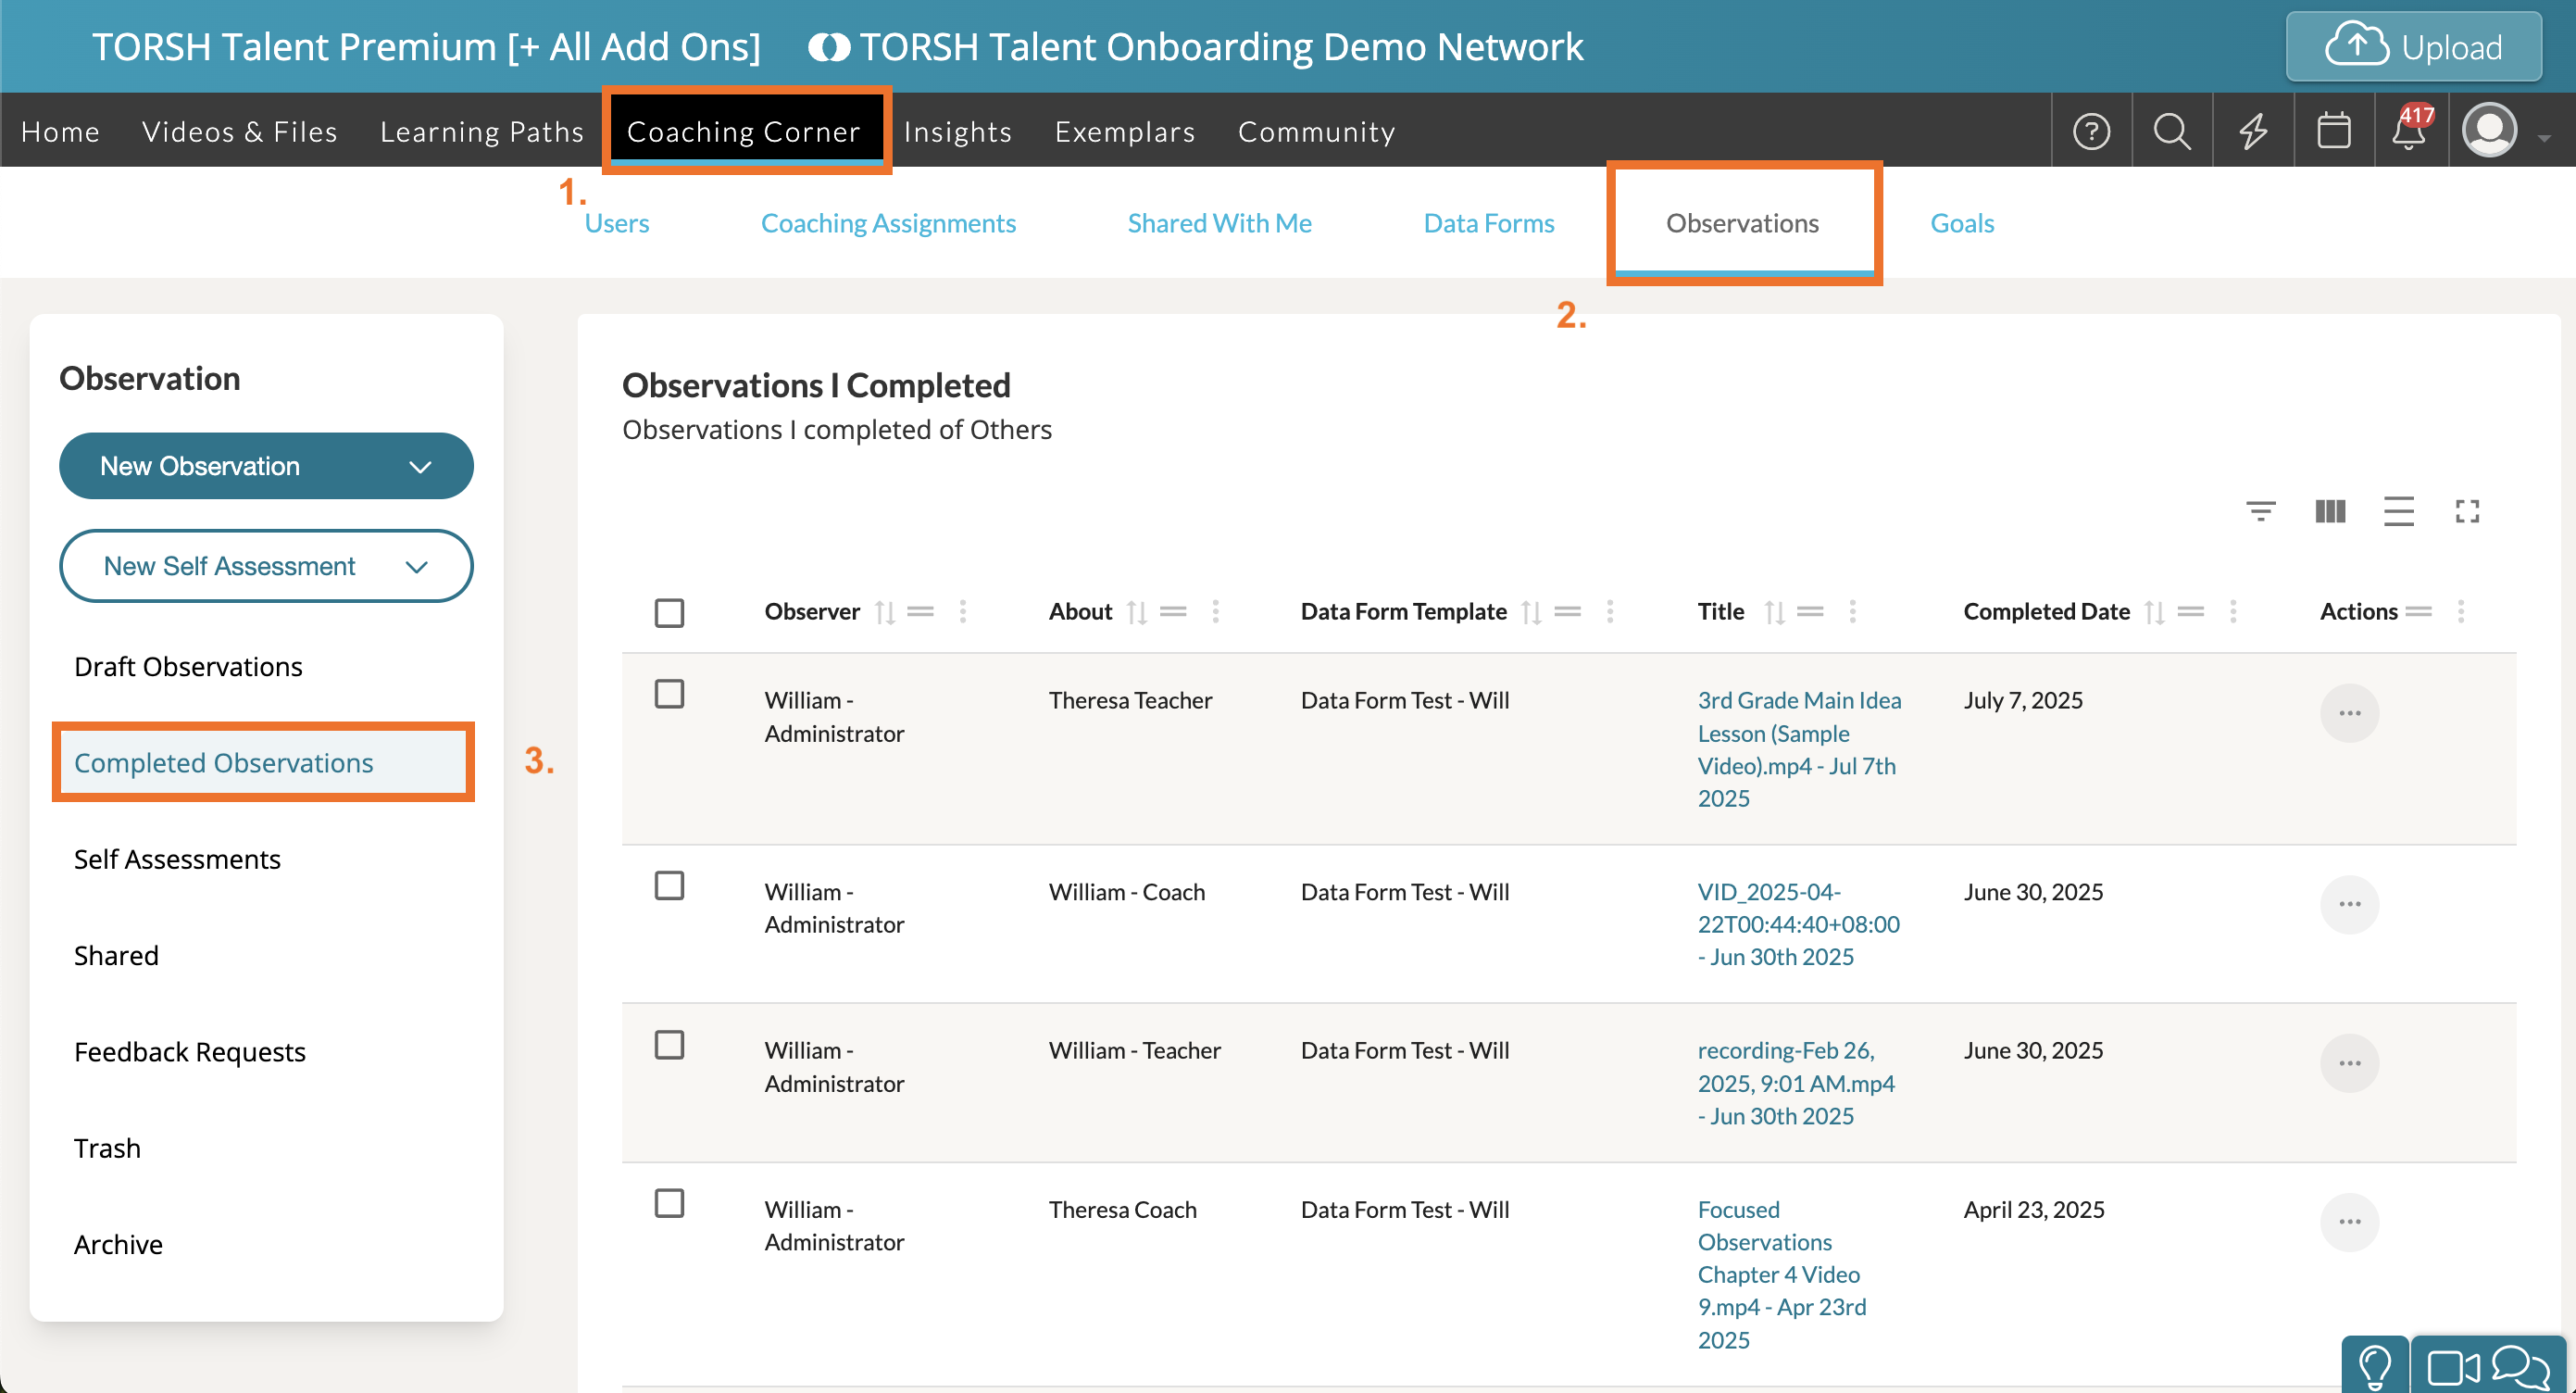Open Draft Observations in the sidebar
Image resolution: width=2576 pixels, height=1393 pixels.
(x=188, y=667)
